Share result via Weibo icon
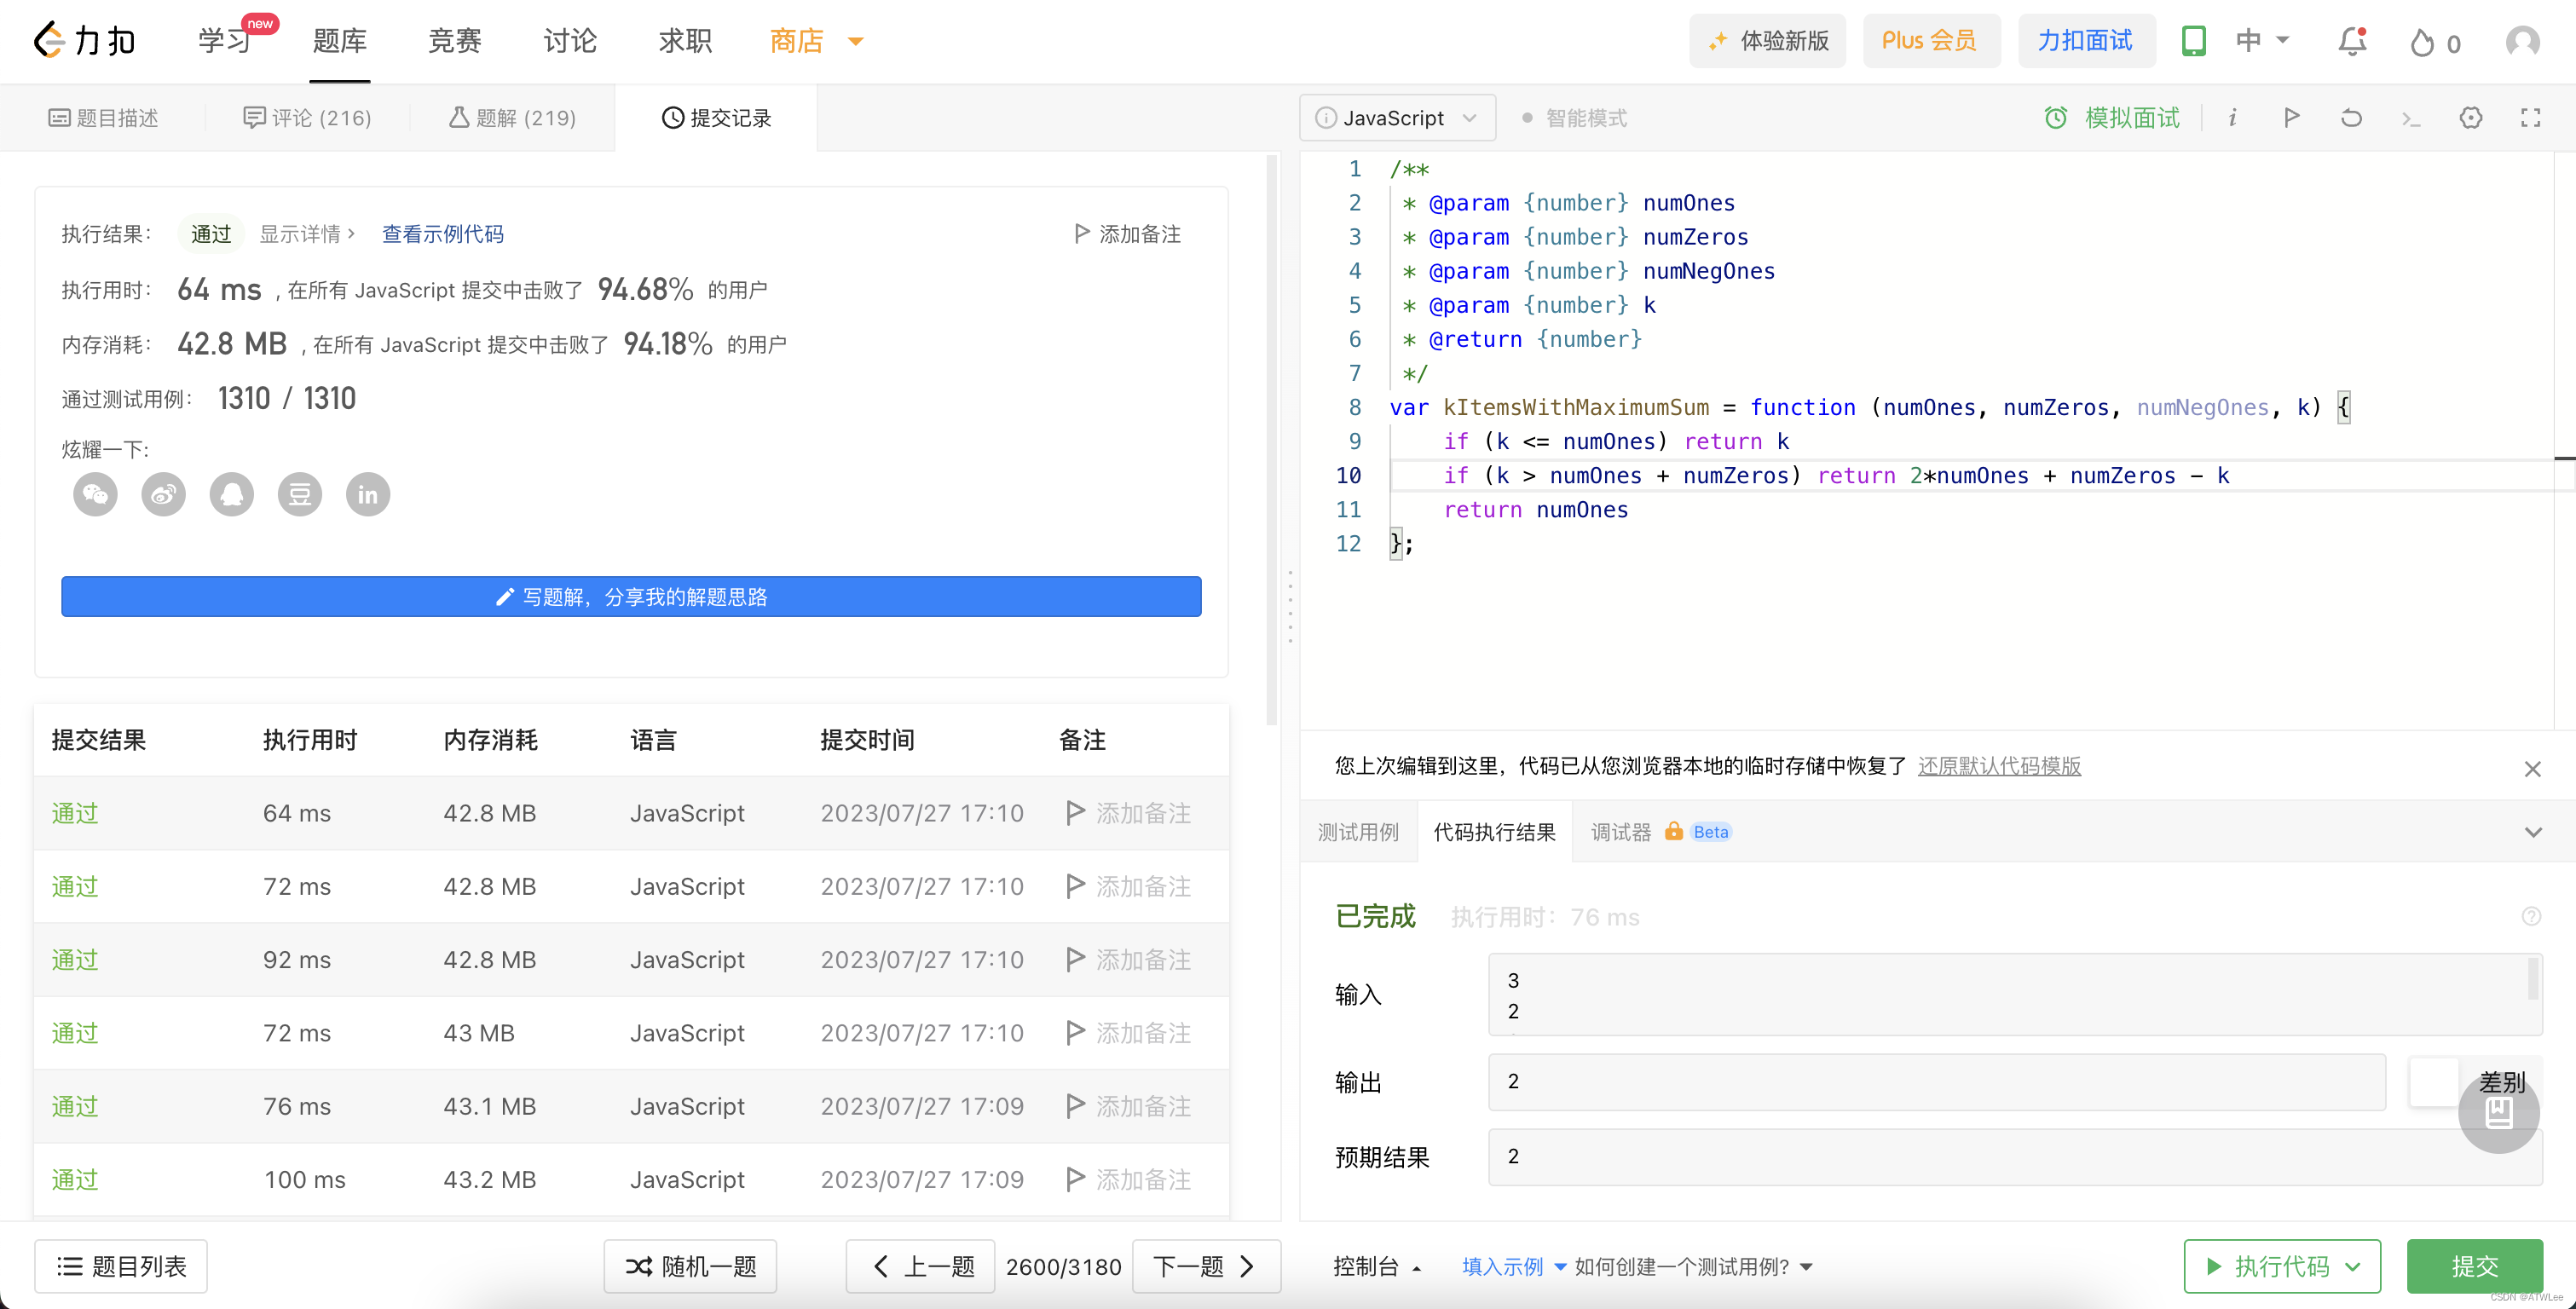Image resolution: width=2576 pixels, height=1309 pixels. [163, 494]
